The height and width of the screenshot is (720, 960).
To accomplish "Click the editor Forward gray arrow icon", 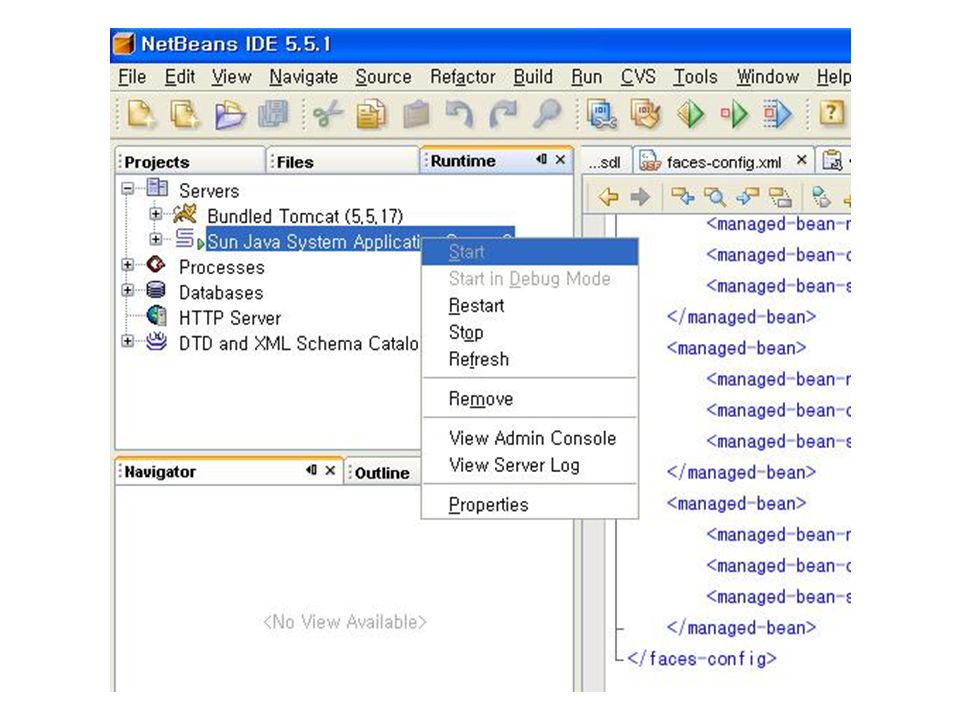I will [x=640, y=197].
